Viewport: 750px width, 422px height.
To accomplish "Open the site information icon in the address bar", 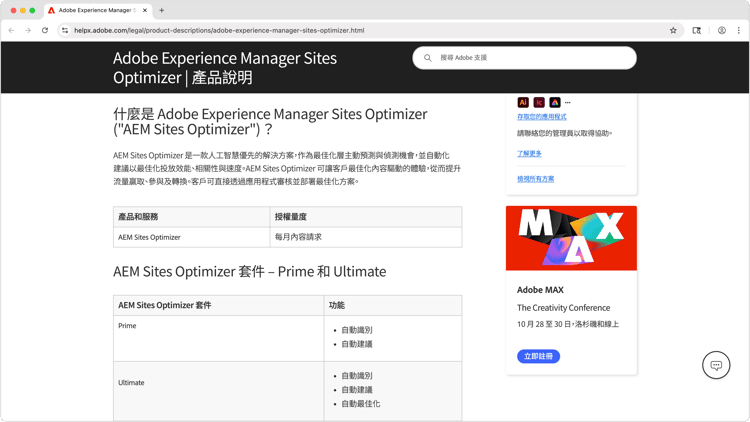I will click(x=65, y=30).
